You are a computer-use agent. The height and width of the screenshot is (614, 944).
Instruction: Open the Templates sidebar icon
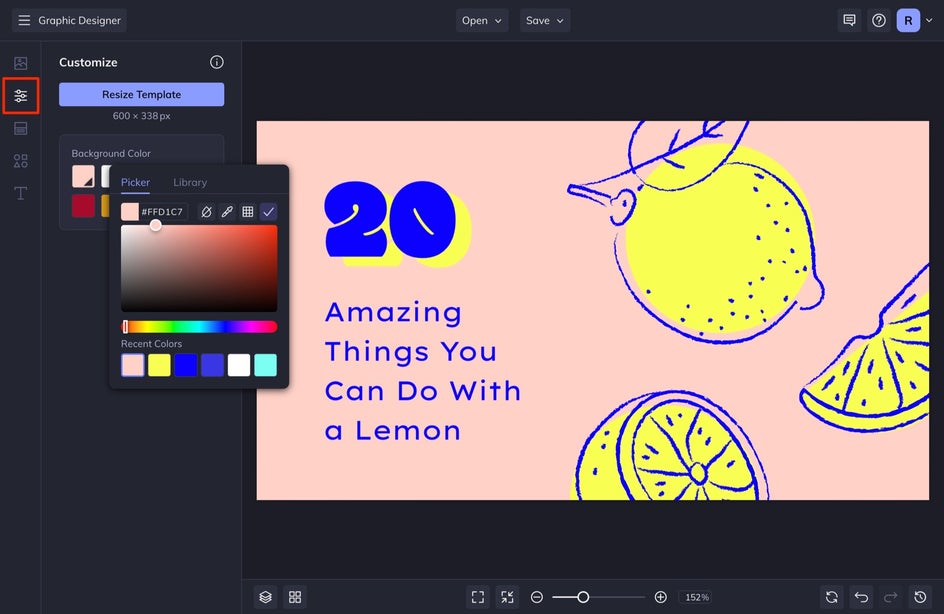point(20,128)
